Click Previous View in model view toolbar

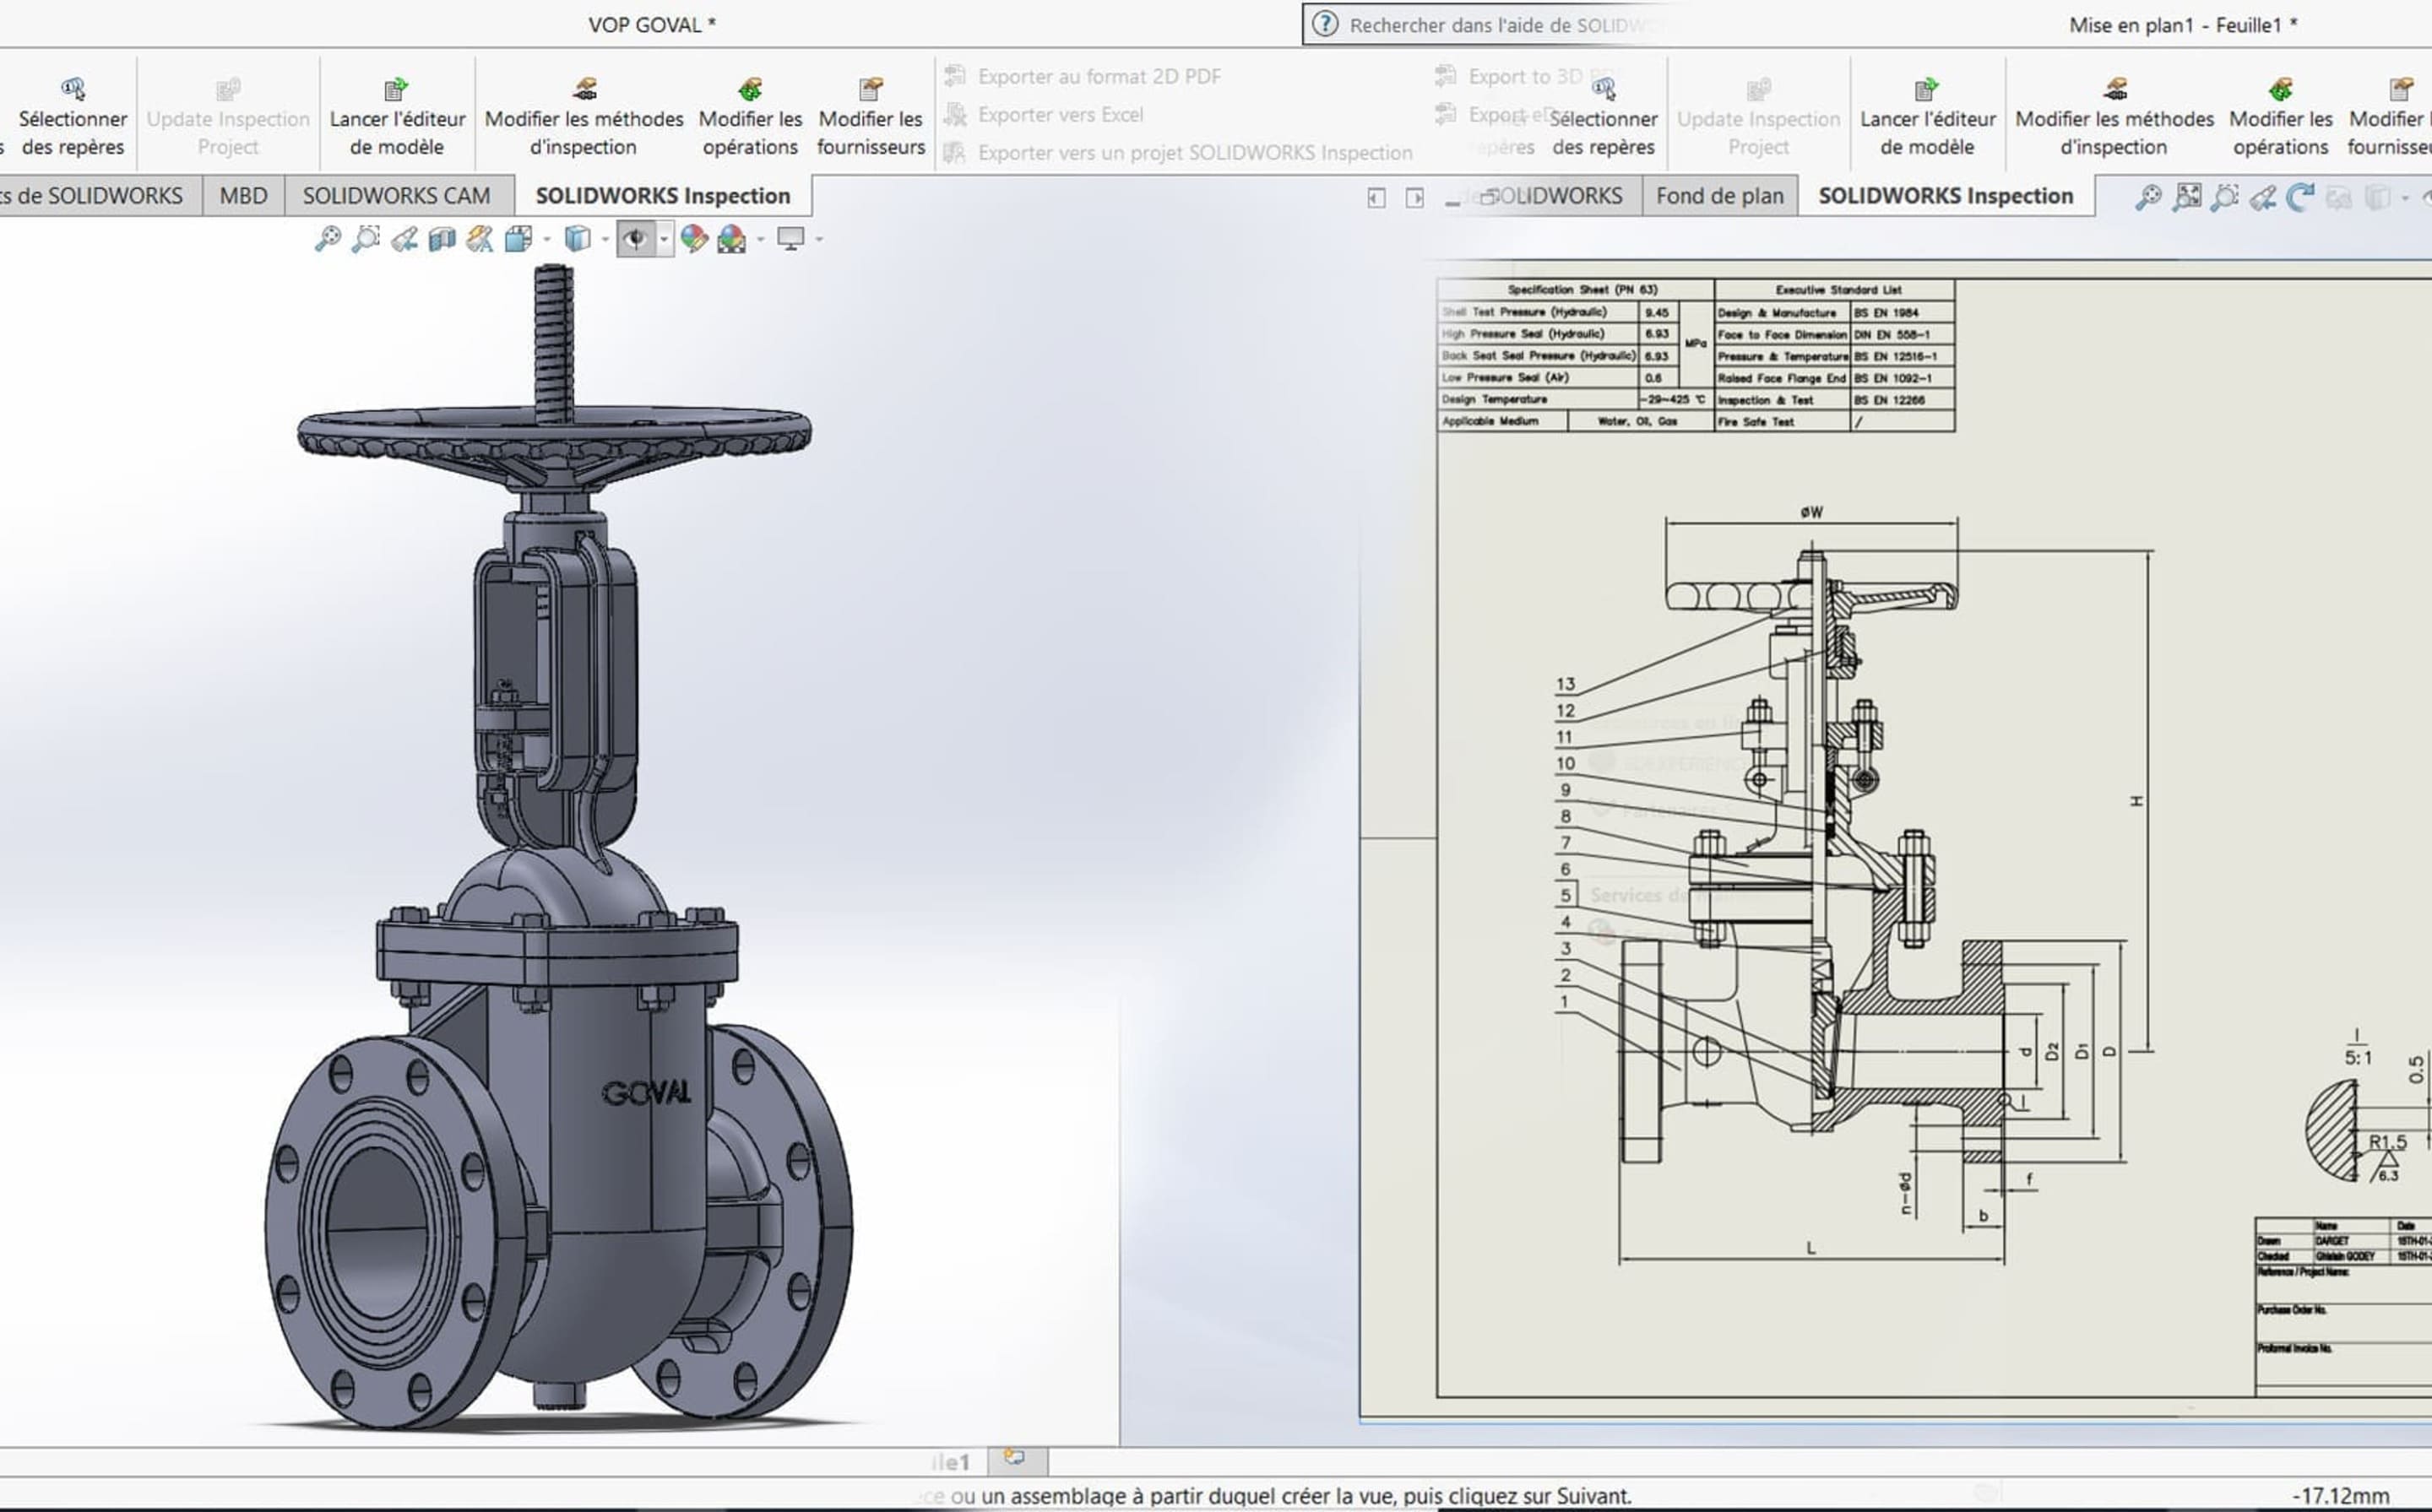click(404, 239)
